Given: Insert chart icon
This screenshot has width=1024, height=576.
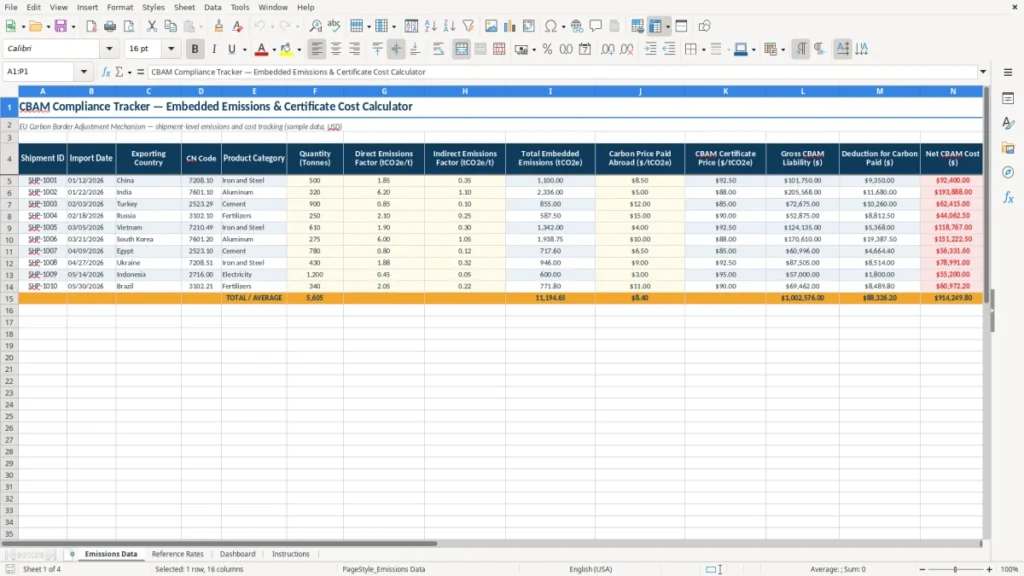Looking at the screenshot, I should 509,26.
